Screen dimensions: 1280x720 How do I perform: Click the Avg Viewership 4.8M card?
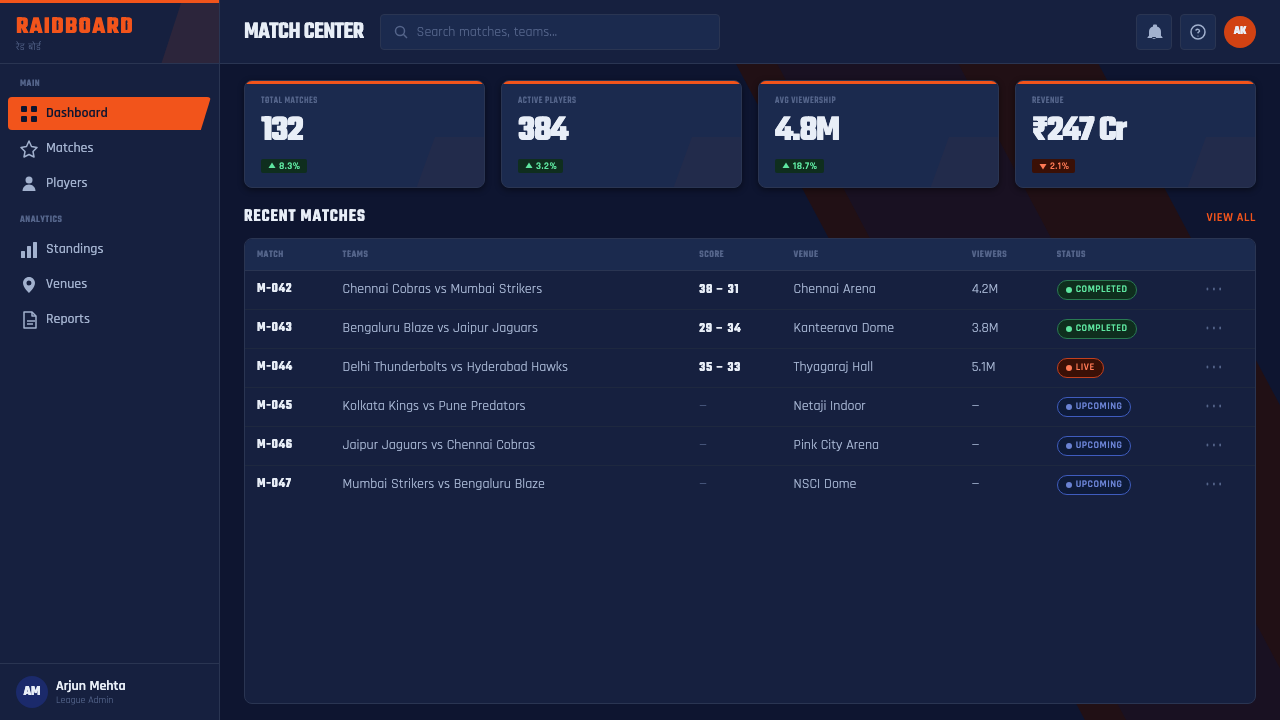click(878, 134)
